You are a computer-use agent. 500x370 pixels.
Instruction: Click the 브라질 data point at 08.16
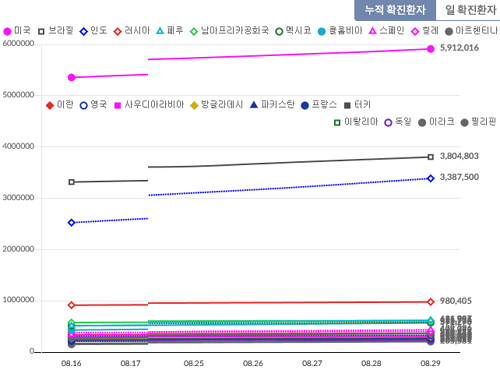click(71, 182)
